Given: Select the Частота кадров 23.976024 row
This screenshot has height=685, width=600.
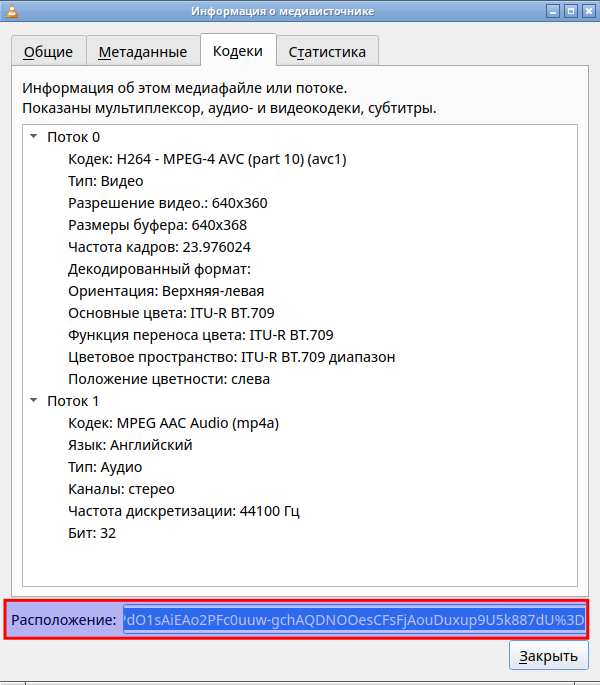Looking at the screenshot, I should (159, 247).
